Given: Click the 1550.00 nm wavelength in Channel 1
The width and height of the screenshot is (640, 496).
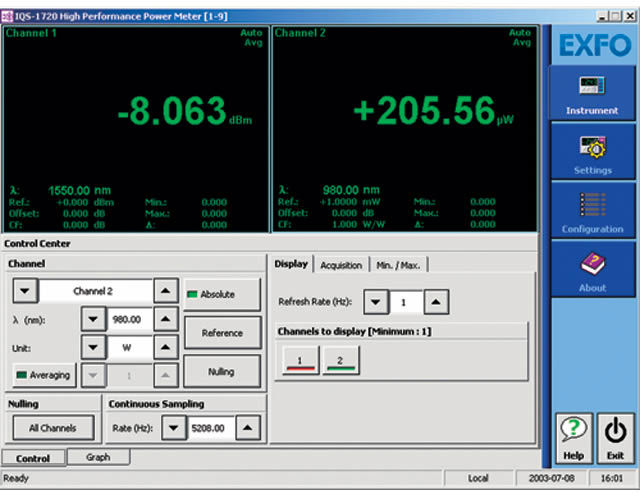Looking at the screenshot, I should click(80, 190).
